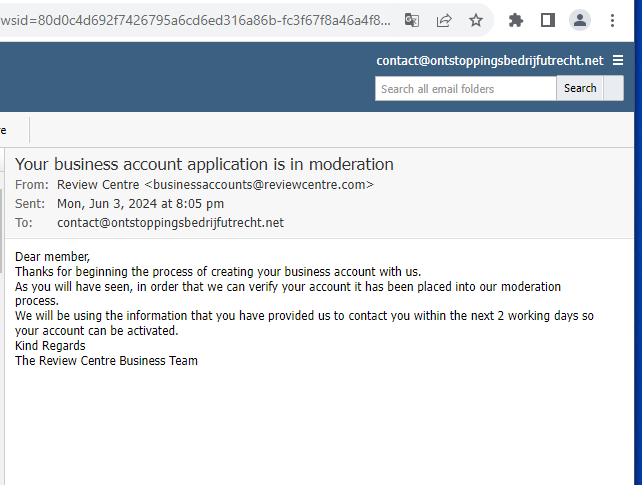Toggle the browser side panel icon
The height and width of the screenshot is (485, 642).
(547, 20)
